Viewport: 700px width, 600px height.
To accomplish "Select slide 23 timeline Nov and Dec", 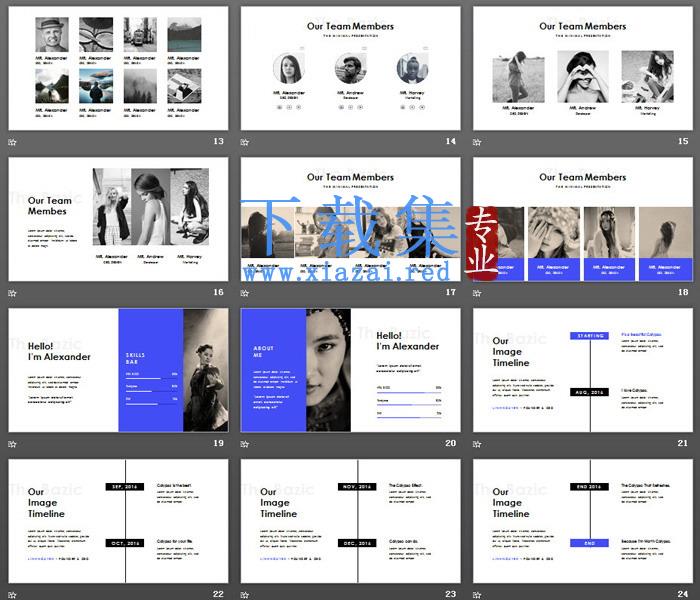I will (350, 521).
